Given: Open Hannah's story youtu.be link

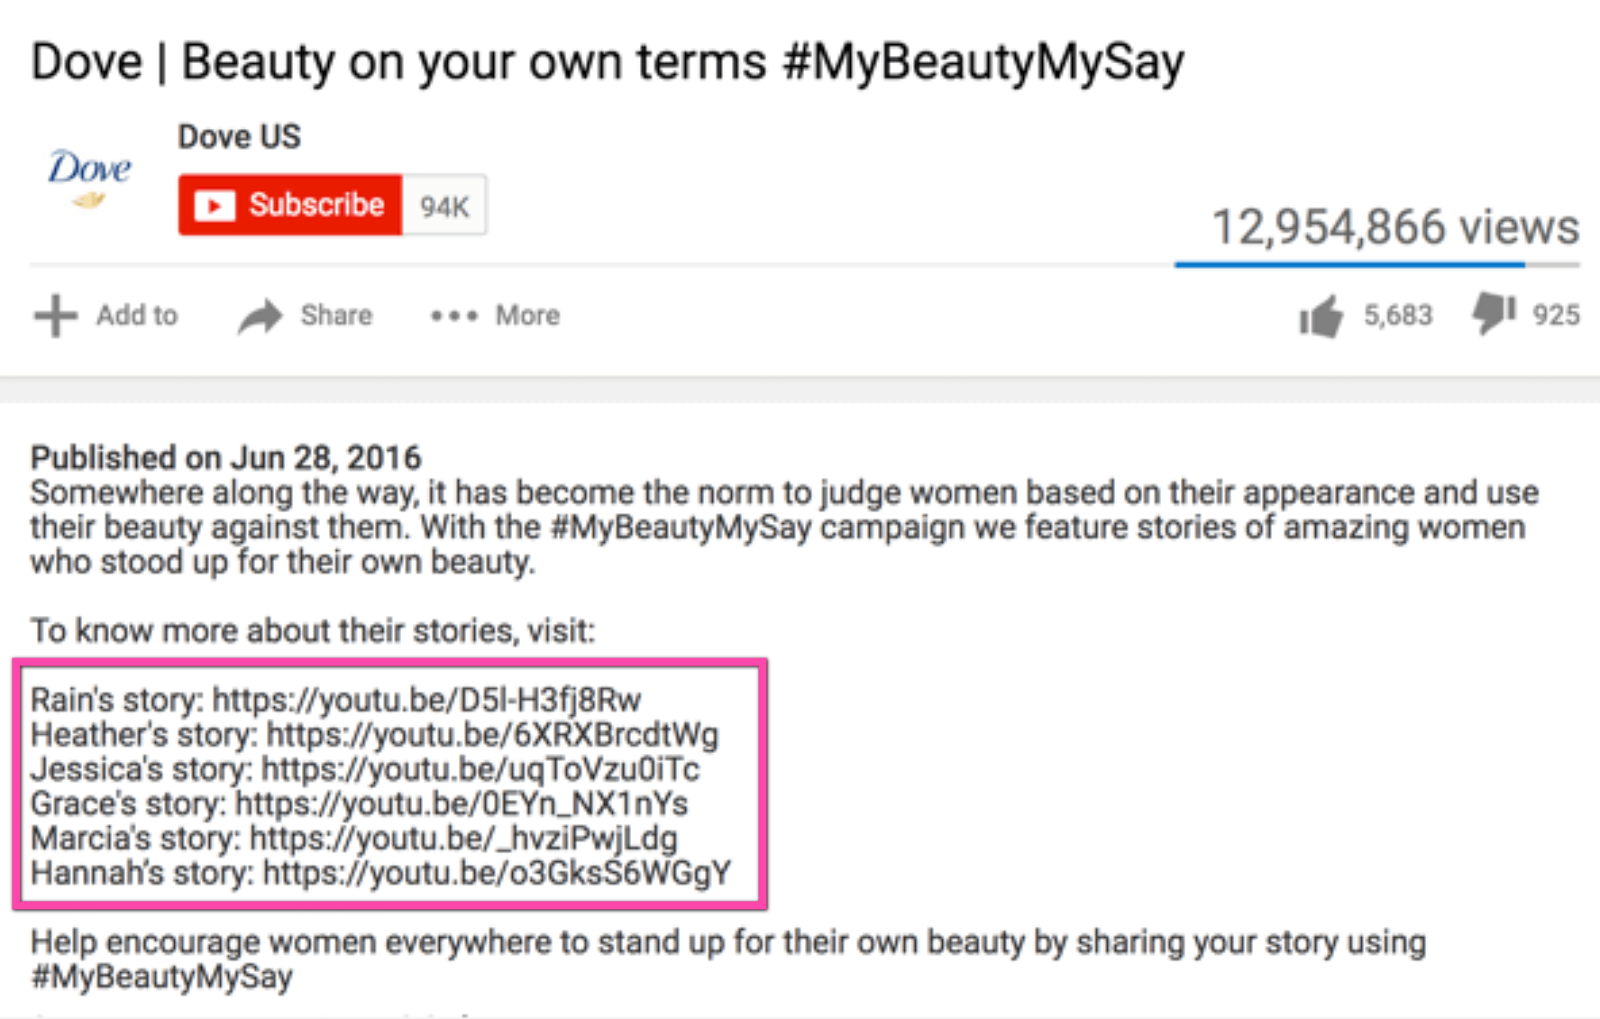Looking at the screenshot, I should tap(497, 873).
